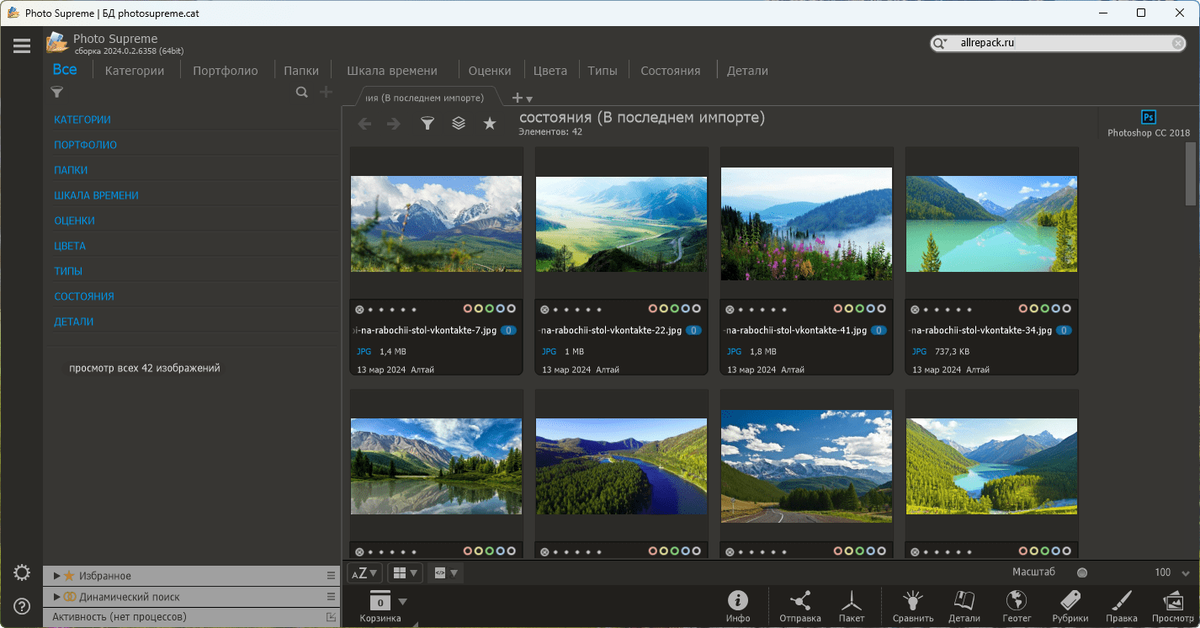Adjust the Масштаб zoom slider handle
The image size is (1200, 628).
1081,573
